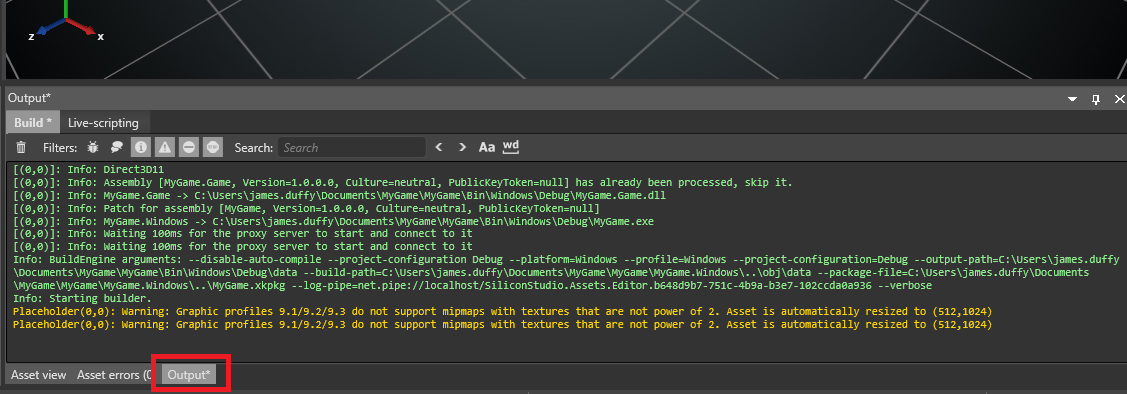Go to next search result
The width and height of the screenshot is (1127, 394).
(462, 147)
